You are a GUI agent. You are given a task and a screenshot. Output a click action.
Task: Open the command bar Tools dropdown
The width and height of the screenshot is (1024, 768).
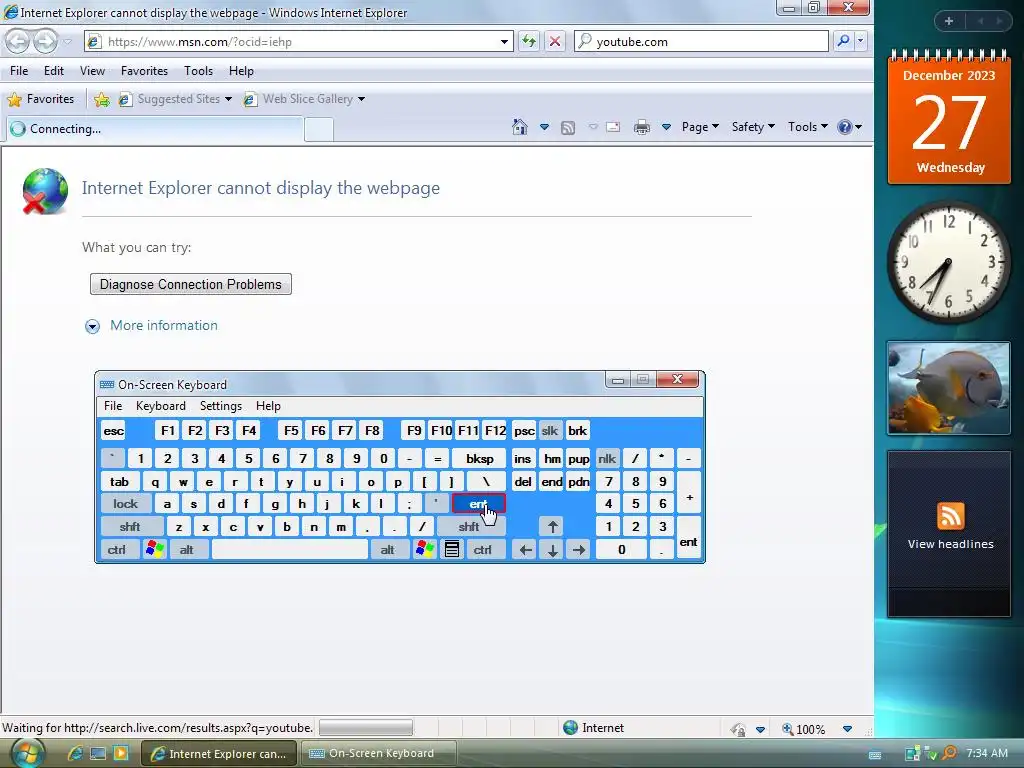(x=808, y=127)
